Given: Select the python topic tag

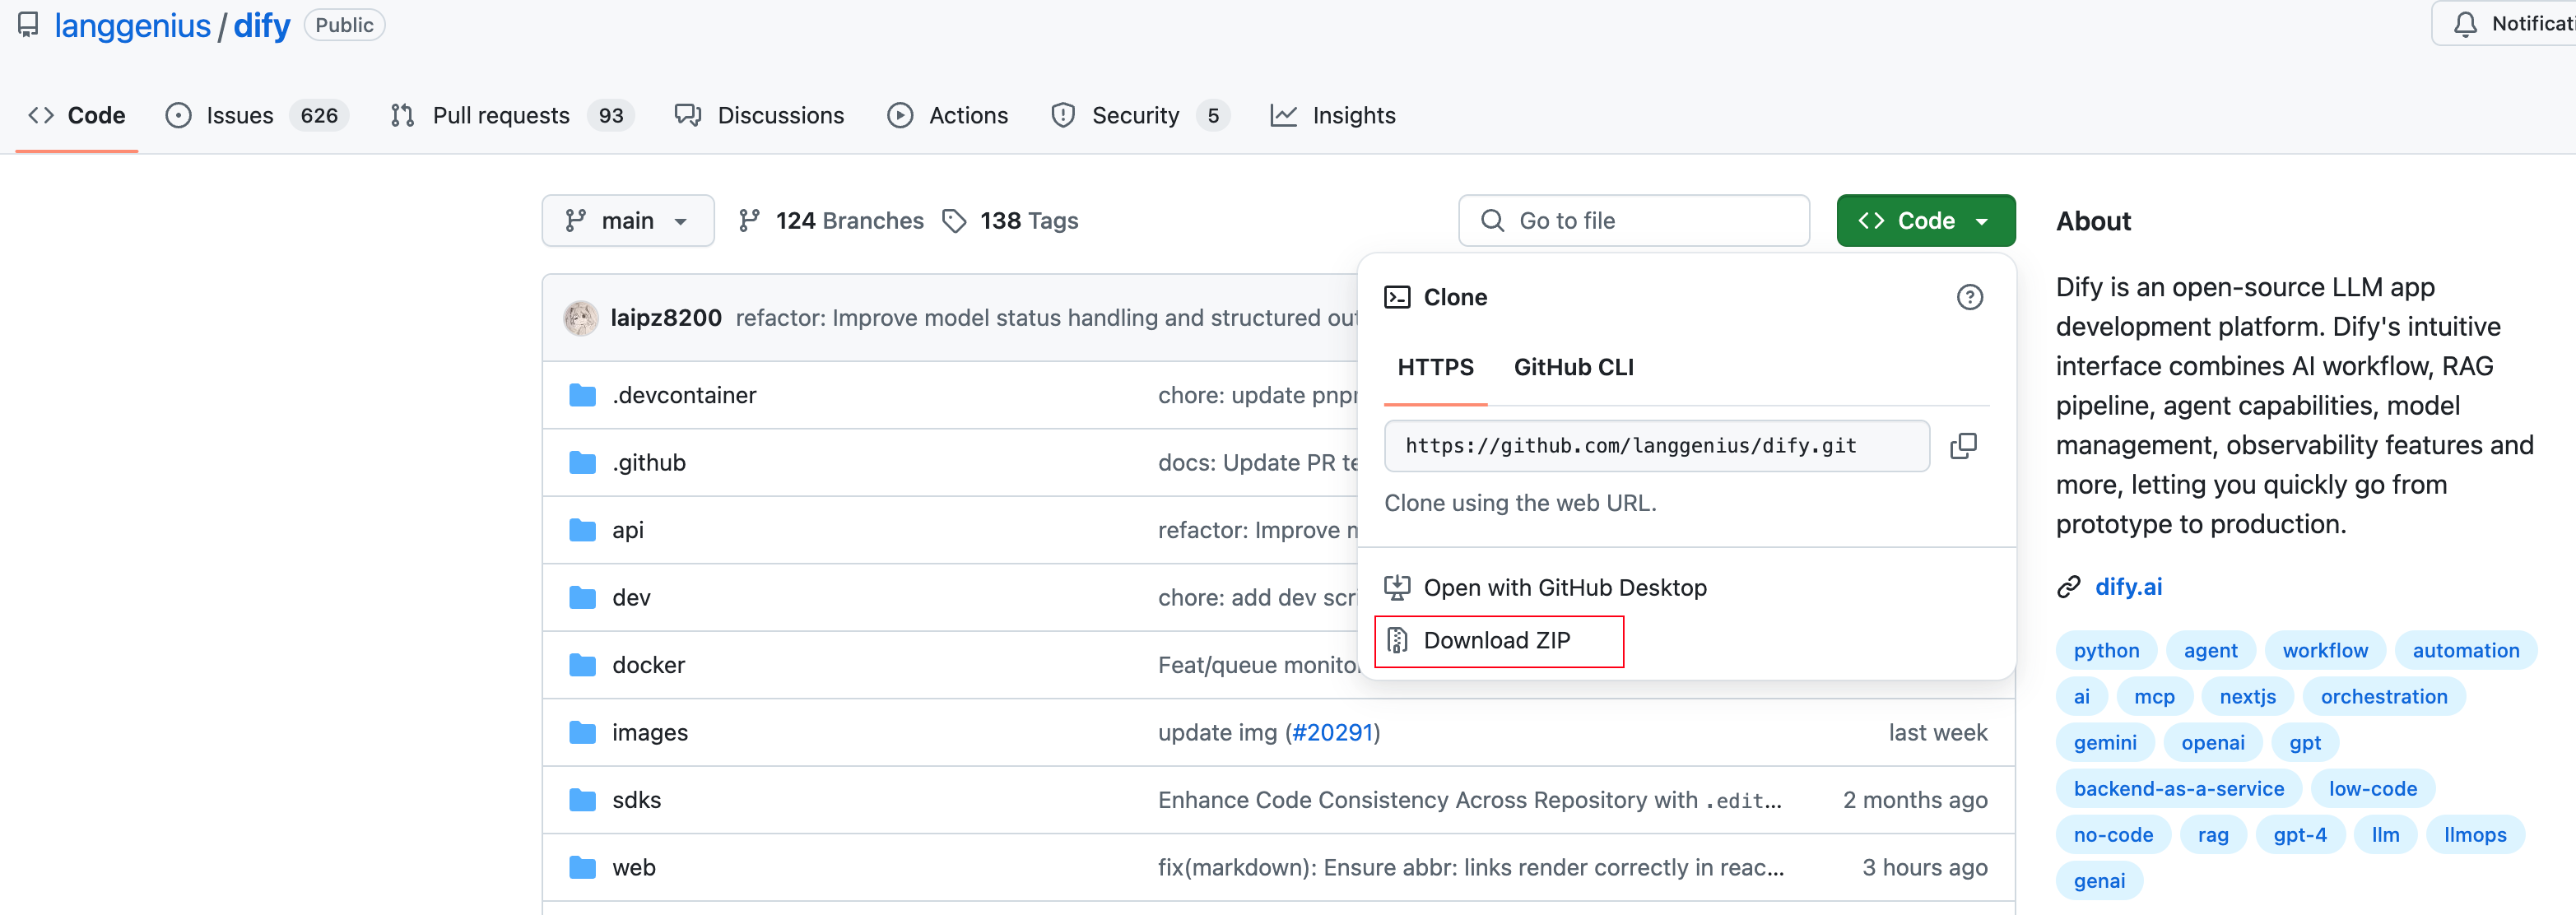Looking at the screenshot, I should point(2106,650).
